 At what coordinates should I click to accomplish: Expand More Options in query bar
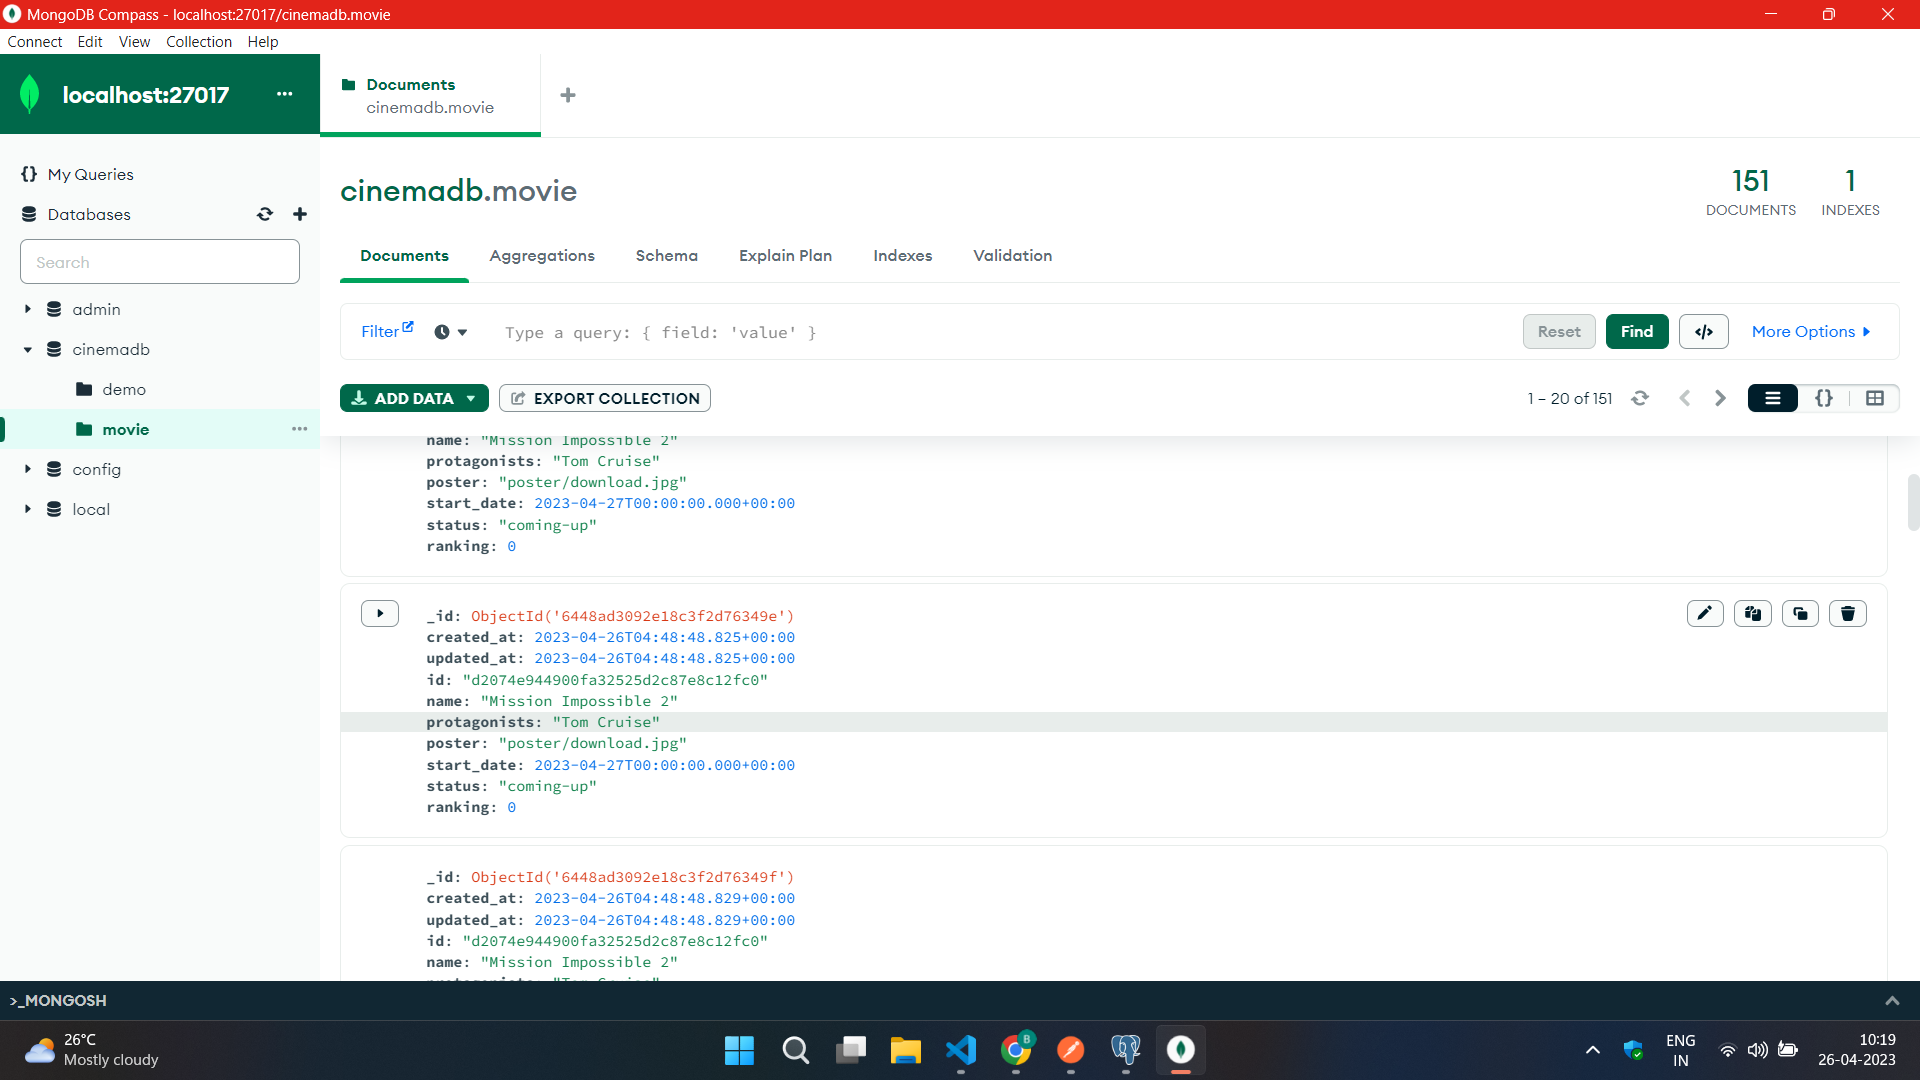(x=1811, y=331)
